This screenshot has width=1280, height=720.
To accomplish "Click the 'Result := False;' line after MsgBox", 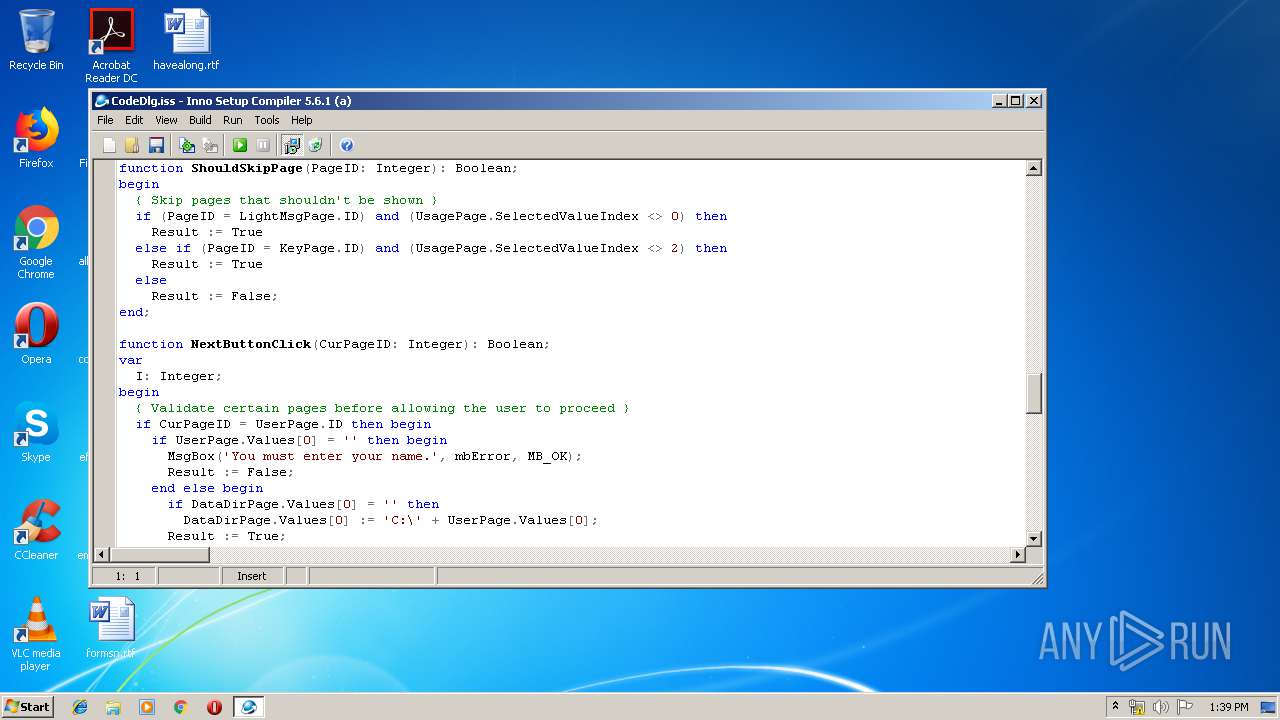I will click(x=231, y=472).
